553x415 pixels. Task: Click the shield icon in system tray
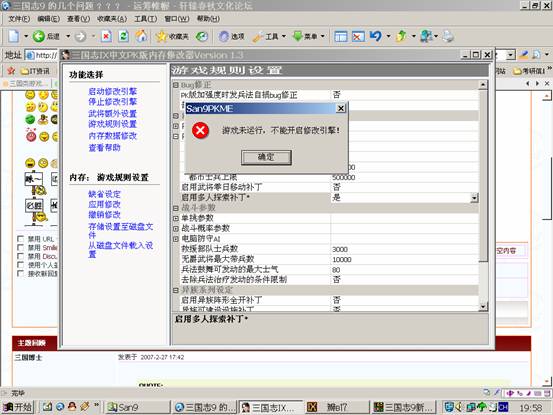click(449, 407)
